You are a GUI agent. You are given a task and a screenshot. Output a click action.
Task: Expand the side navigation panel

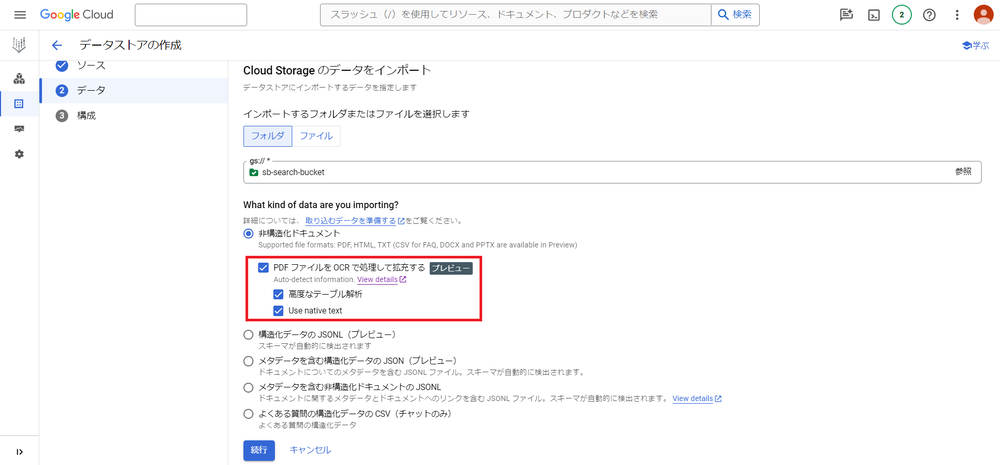tap(19, 452)
